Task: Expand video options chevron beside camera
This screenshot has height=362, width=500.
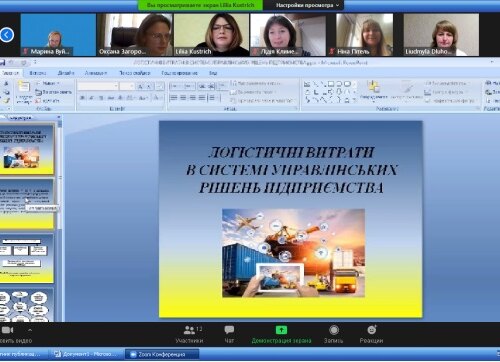Action: coord(30,330)
